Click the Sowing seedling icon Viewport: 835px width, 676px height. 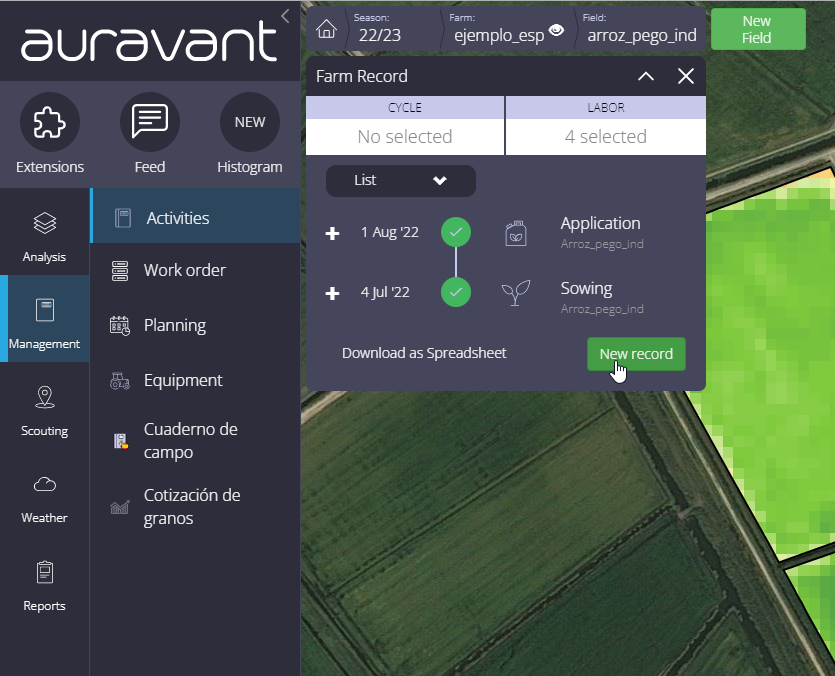pos(515,292)
